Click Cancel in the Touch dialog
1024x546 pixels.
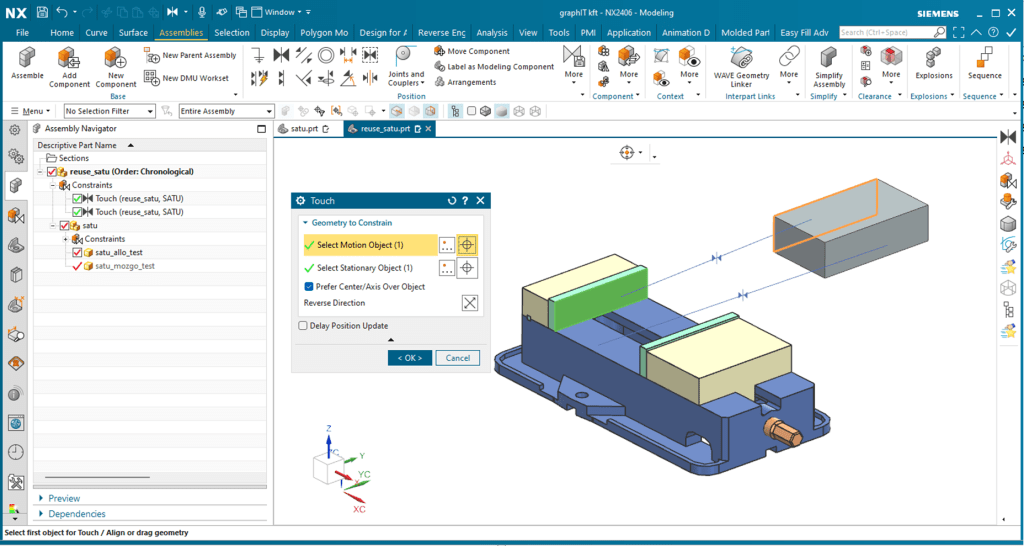458,358
